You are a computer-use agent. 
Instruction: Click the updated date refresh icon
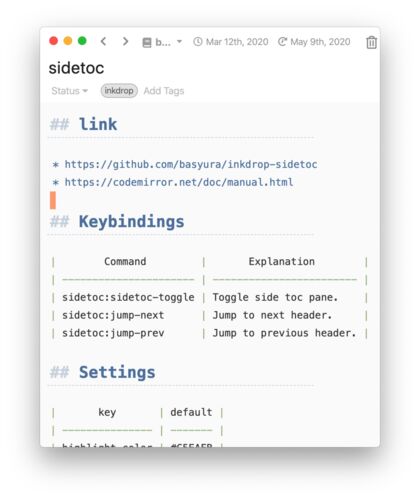pyautogui.click(x=282, y=42)
